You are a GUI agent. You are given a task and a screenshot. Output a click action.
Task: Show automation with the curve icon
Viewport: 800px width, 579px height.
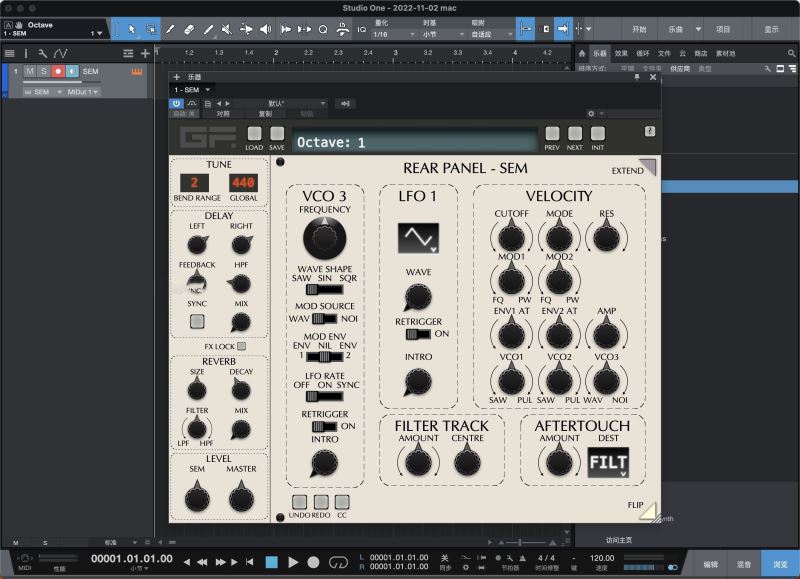click(61, 53)
